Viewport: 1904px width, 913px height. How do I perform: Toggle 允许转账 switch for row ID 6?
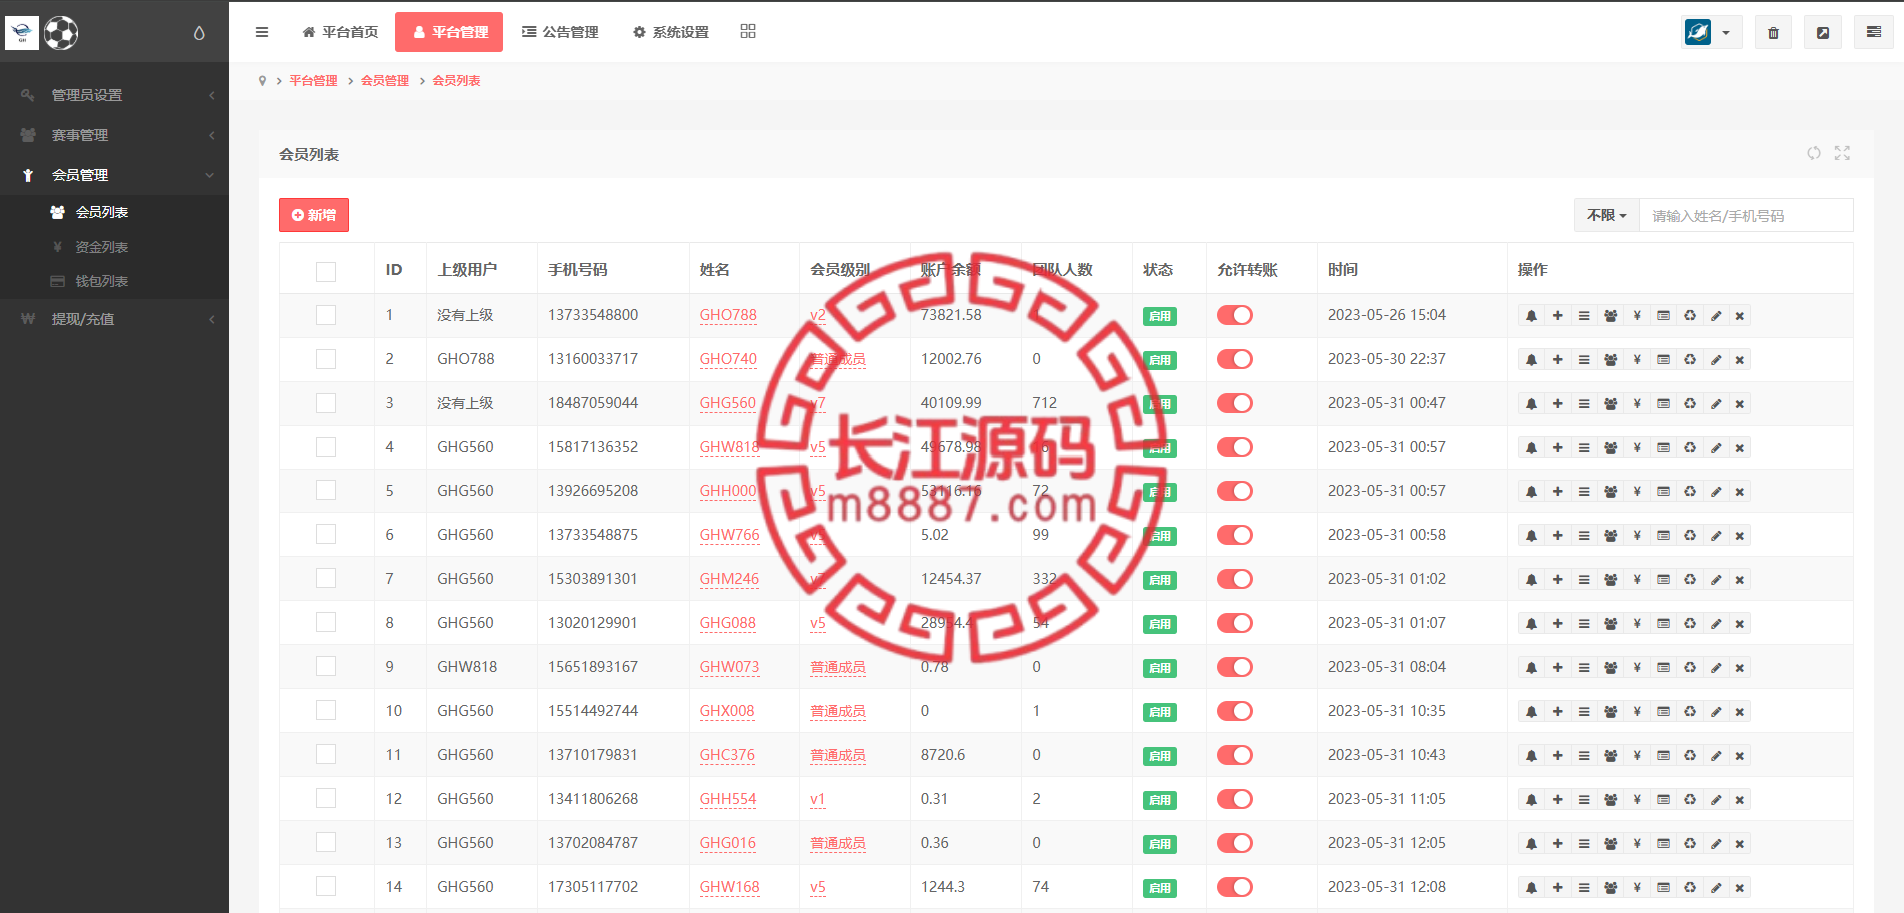1235,535
